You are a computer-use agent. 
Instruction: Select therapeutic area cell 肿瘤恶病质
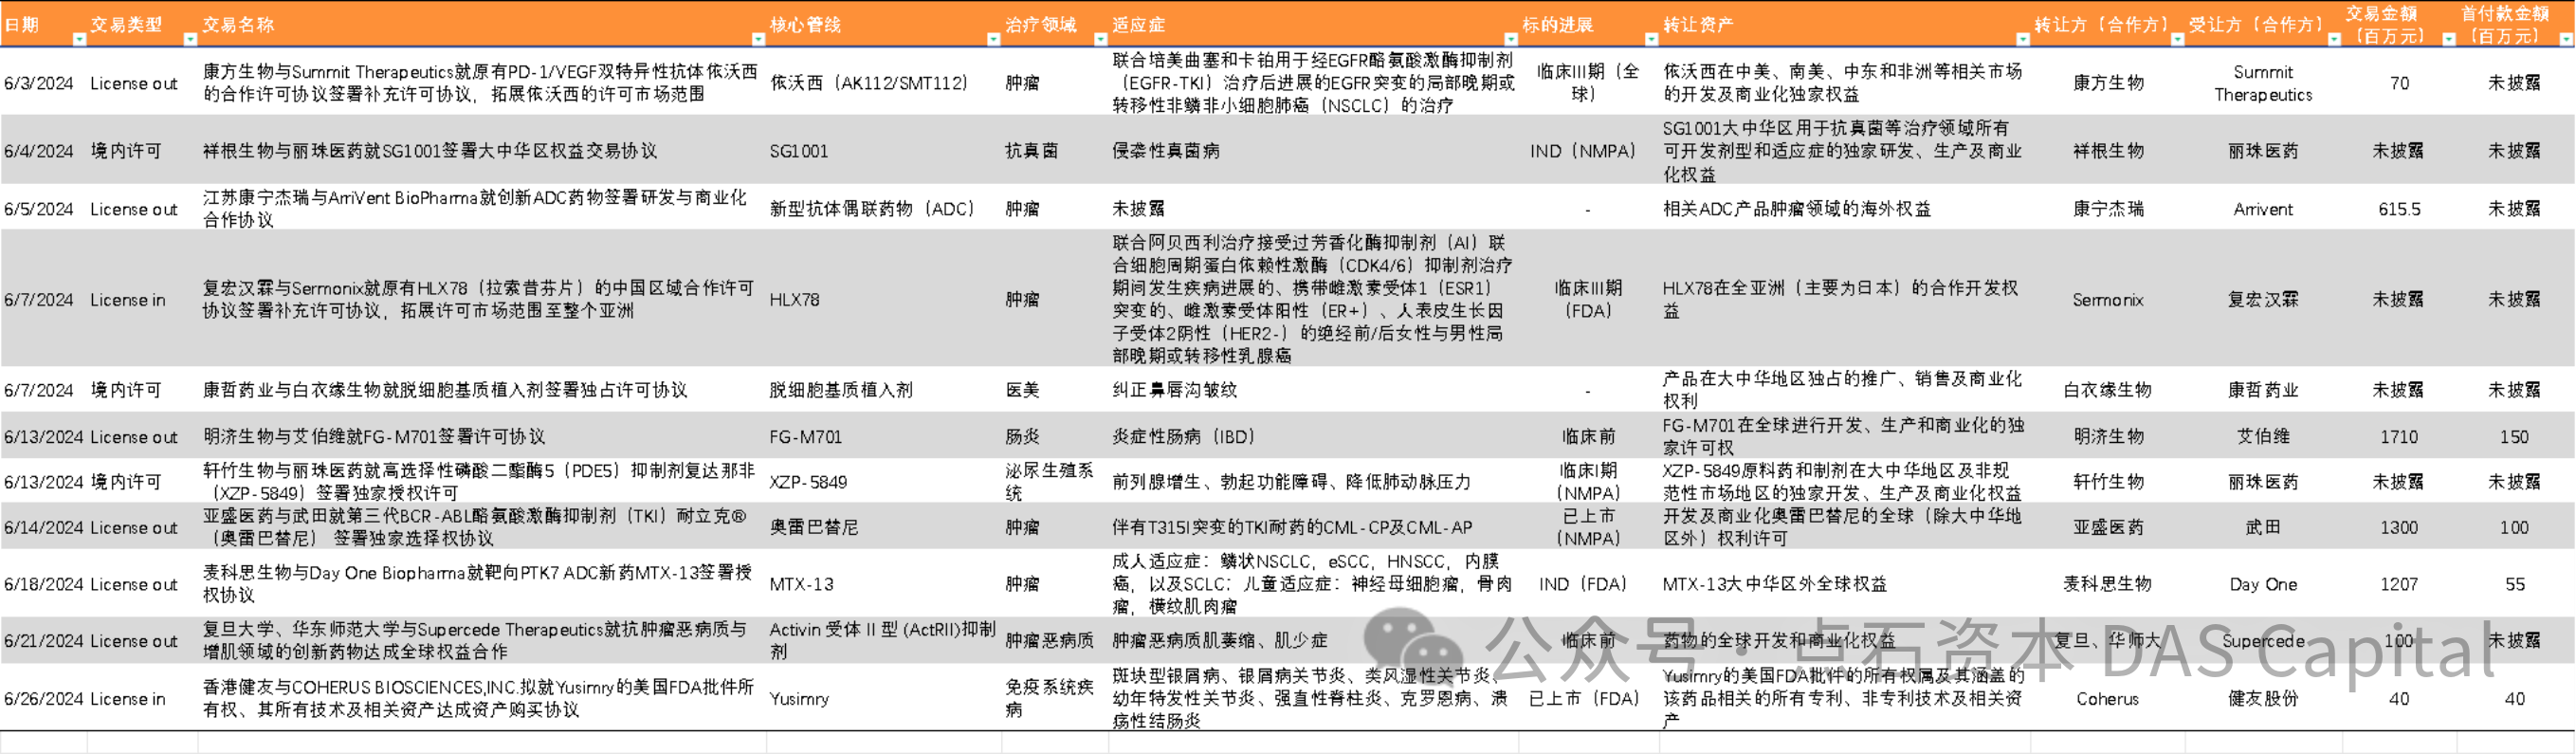1049,641
